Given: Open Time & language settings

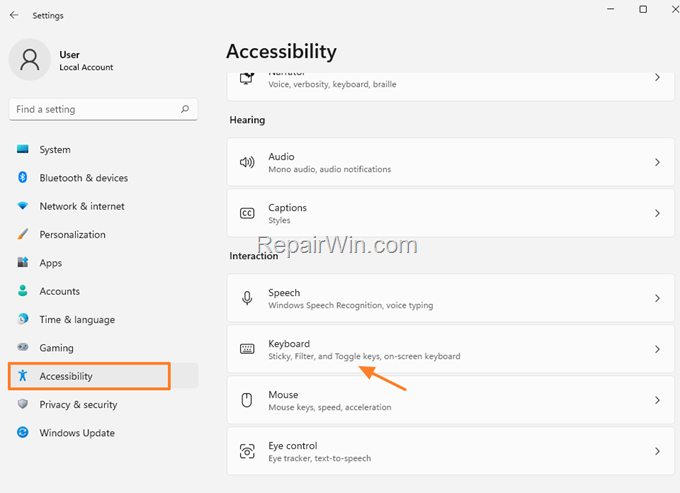Looking at the screenshot, I should 103,320.
